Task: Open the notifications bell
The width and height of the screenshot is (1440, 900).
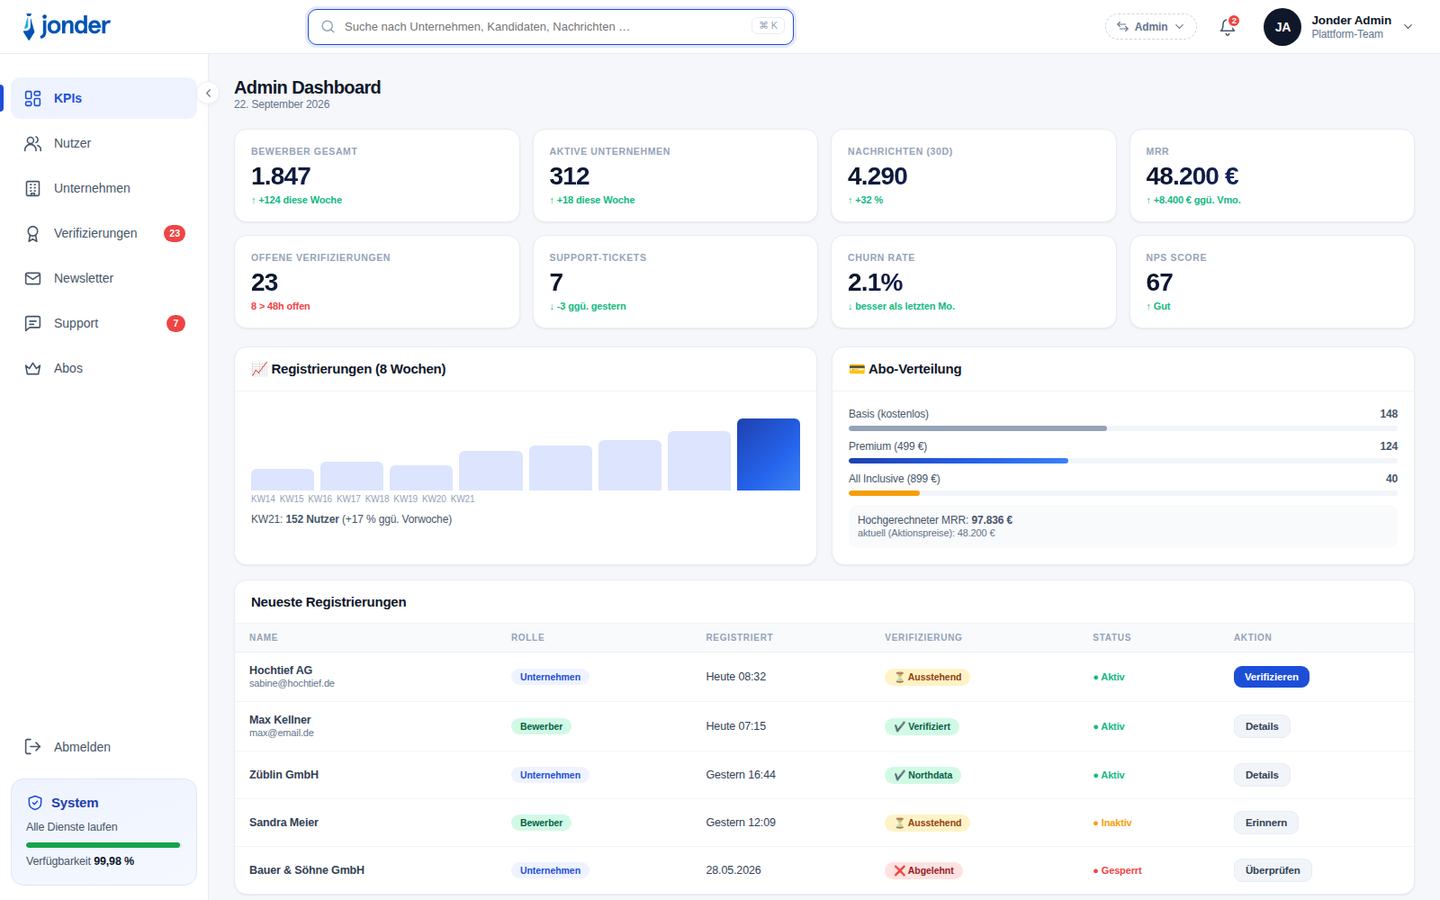Action: point(1228,27)
